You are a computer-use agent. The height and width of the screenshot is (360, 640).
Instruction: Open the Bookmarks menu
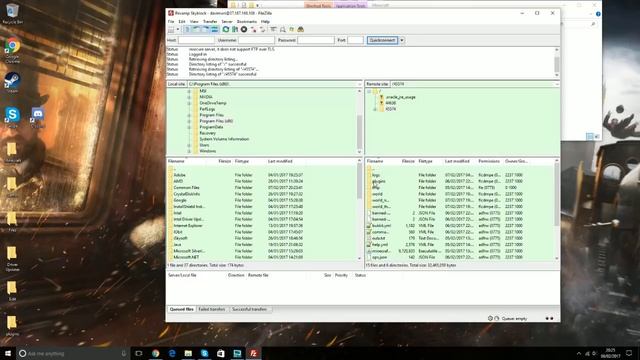[247, 21]
